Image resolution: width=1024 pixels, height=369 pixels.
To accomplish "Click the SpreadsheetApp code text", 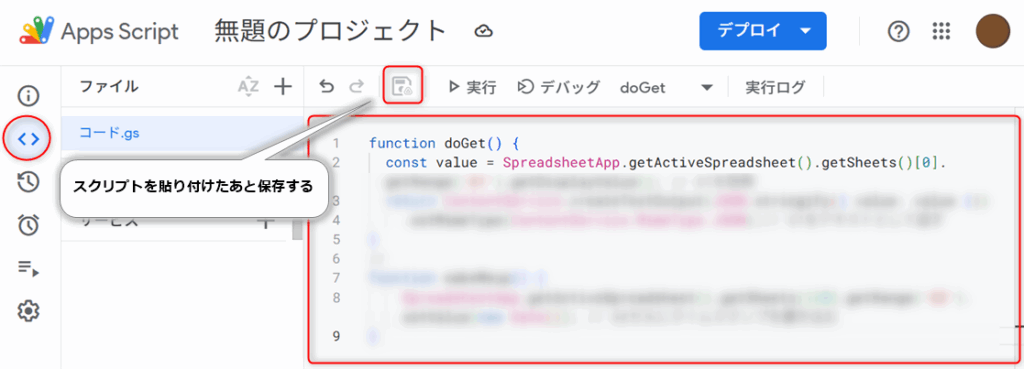I will tap(562, 162).
